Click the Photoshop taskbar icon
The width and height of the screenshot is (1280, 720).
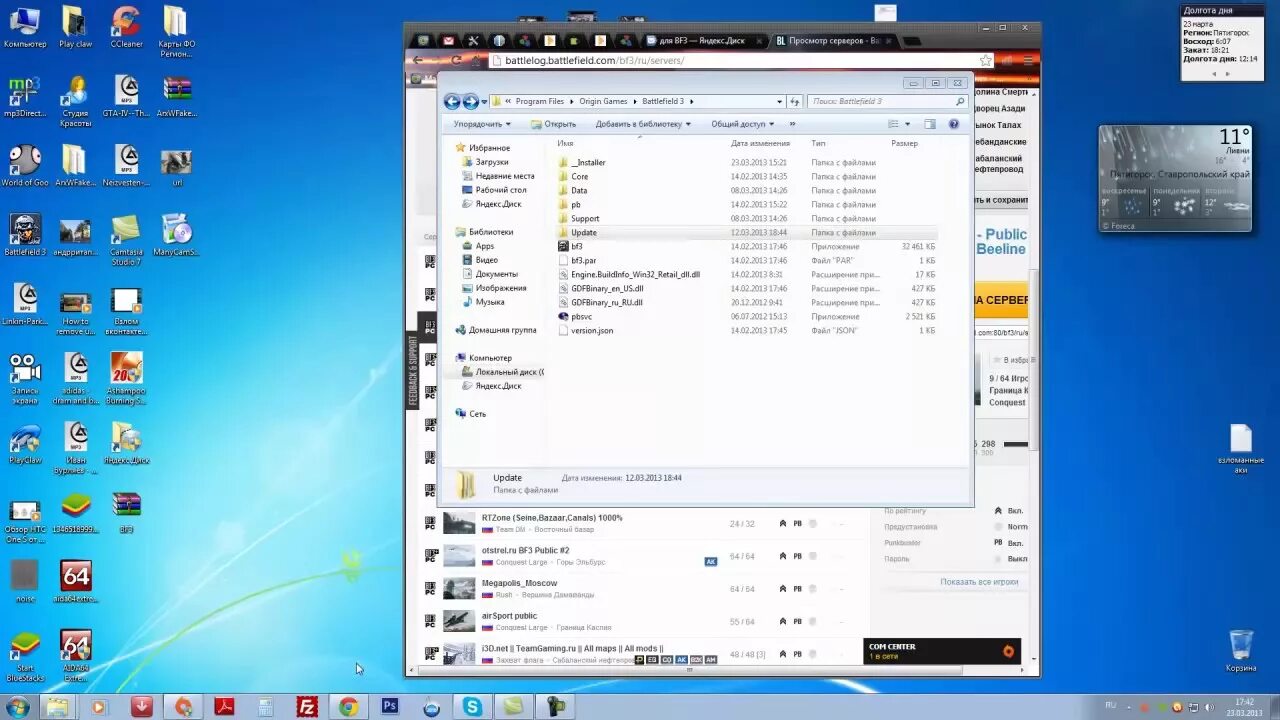pos(390,707)
